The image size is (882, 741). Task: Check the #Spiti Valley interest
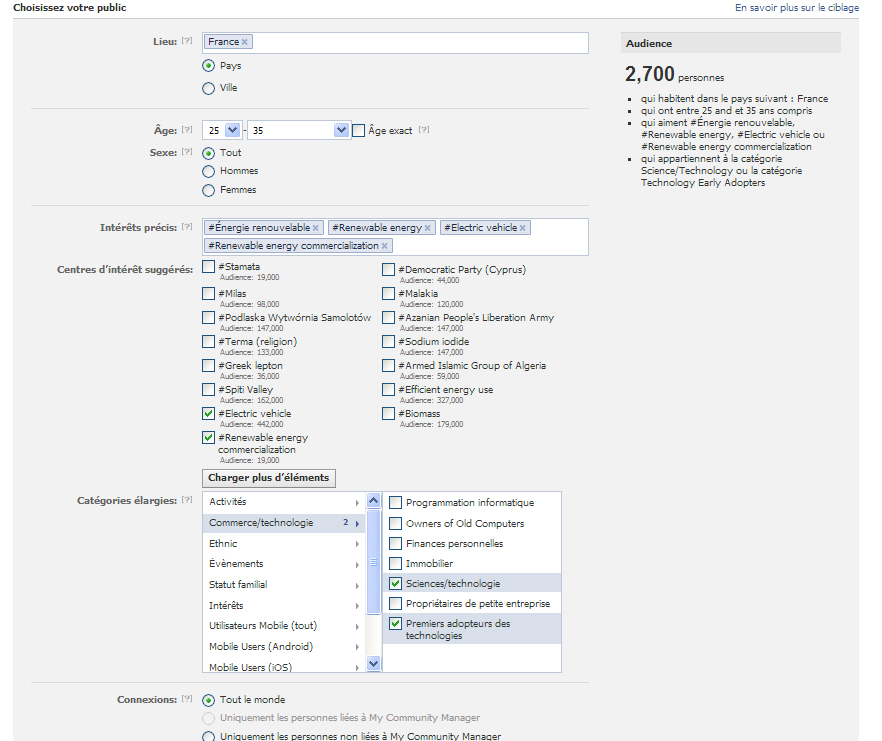point(209,389)
